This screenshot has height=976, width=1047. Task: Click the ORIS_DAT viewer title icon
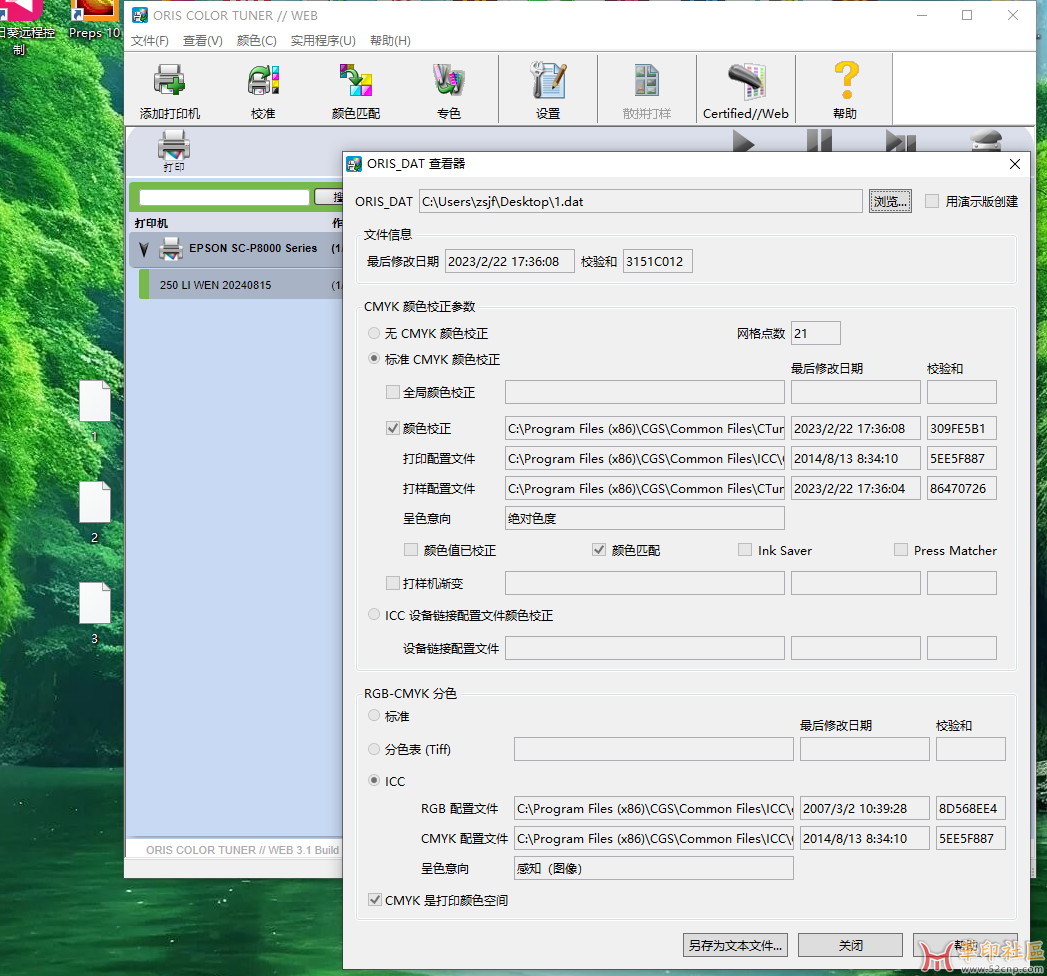point(354,164)
